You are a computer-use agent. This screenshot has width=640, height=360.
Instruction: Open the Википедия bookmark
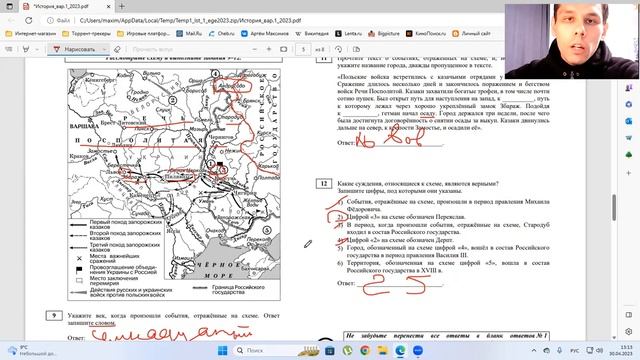[x=312, y=33]
